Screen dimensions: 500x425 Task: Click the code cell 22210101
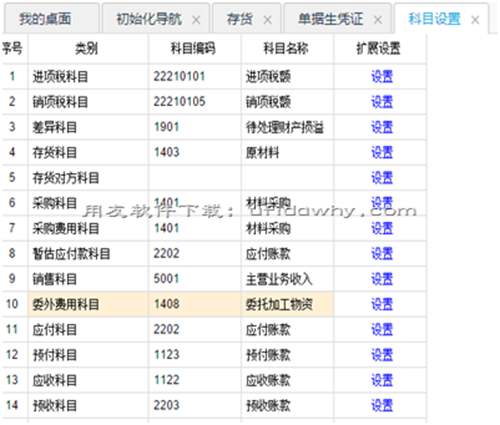(195, 77)
